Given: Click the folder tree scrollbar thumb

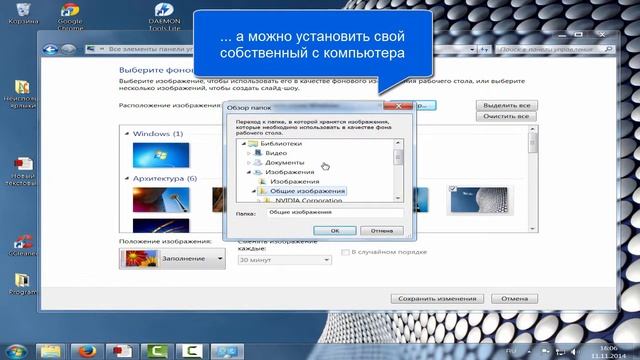Looking at the screenshot, I should [398, 157].
